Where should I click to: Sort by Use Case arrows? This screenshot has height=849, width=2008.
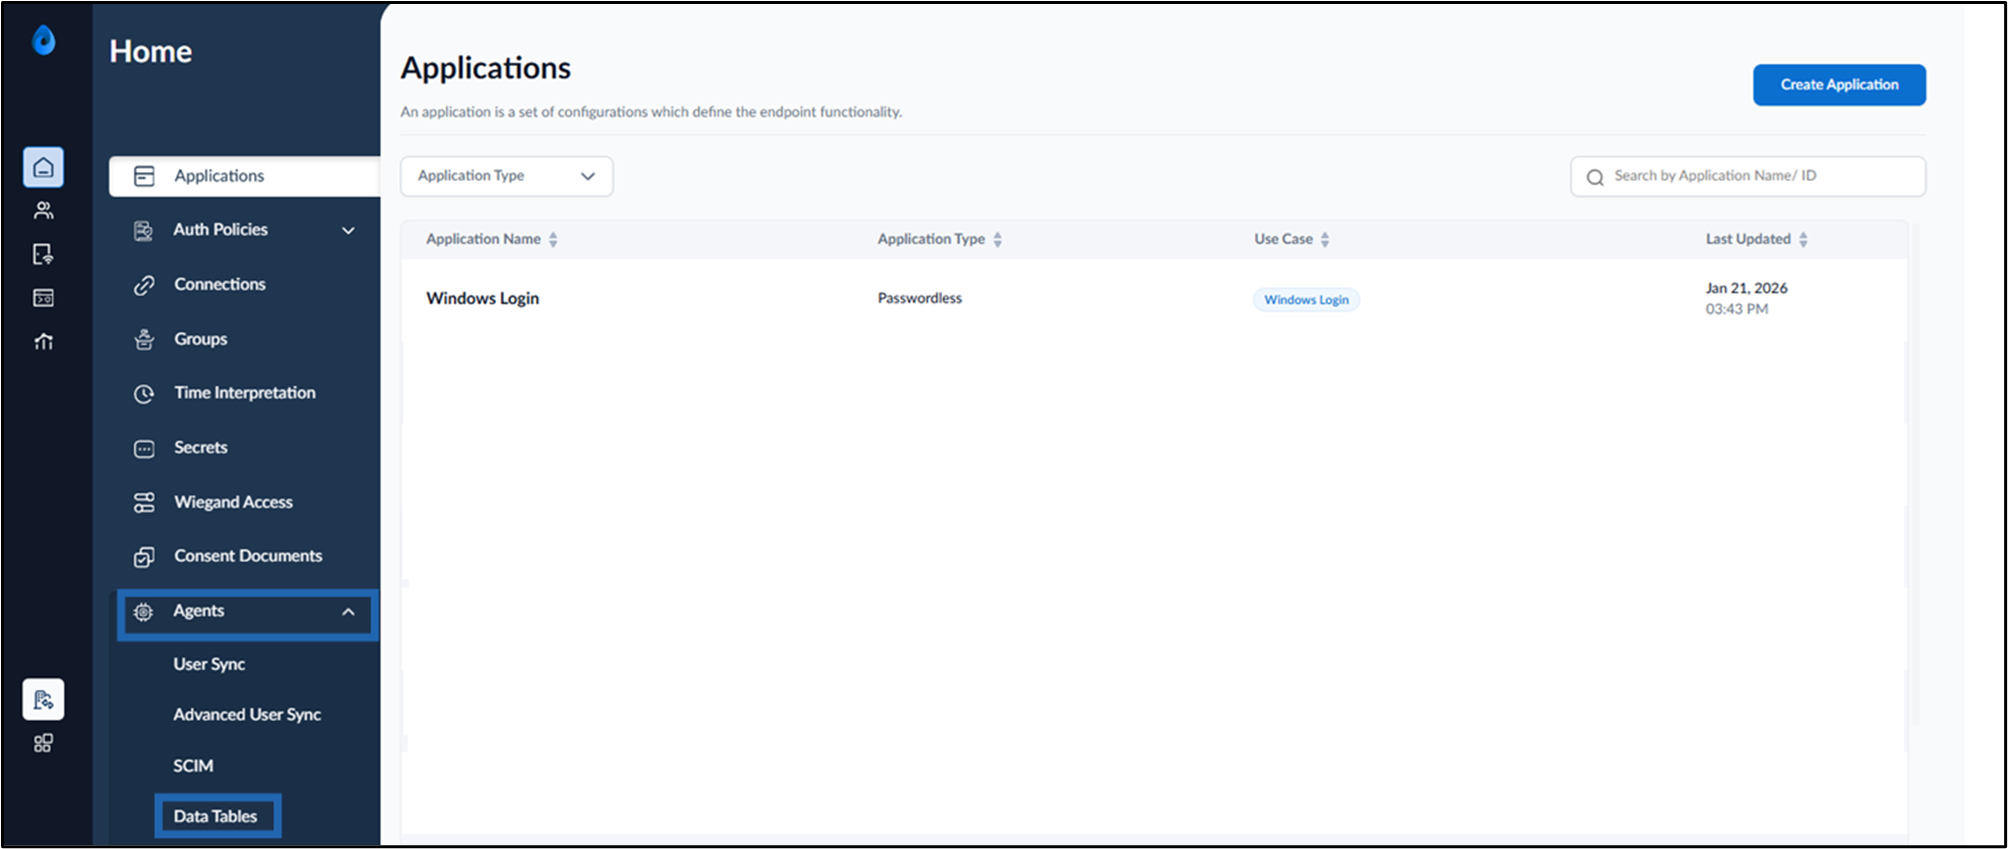click(1325, 240)
